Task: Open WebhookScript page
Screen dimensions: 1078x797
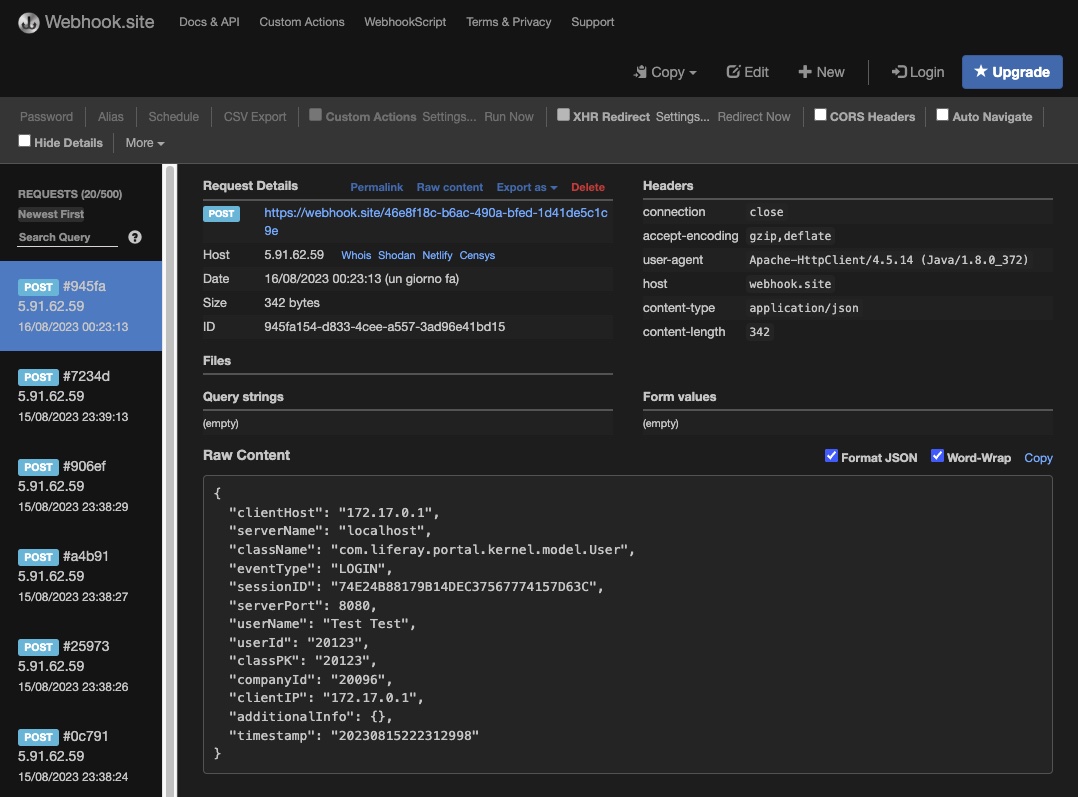Action: pos(405,22)
